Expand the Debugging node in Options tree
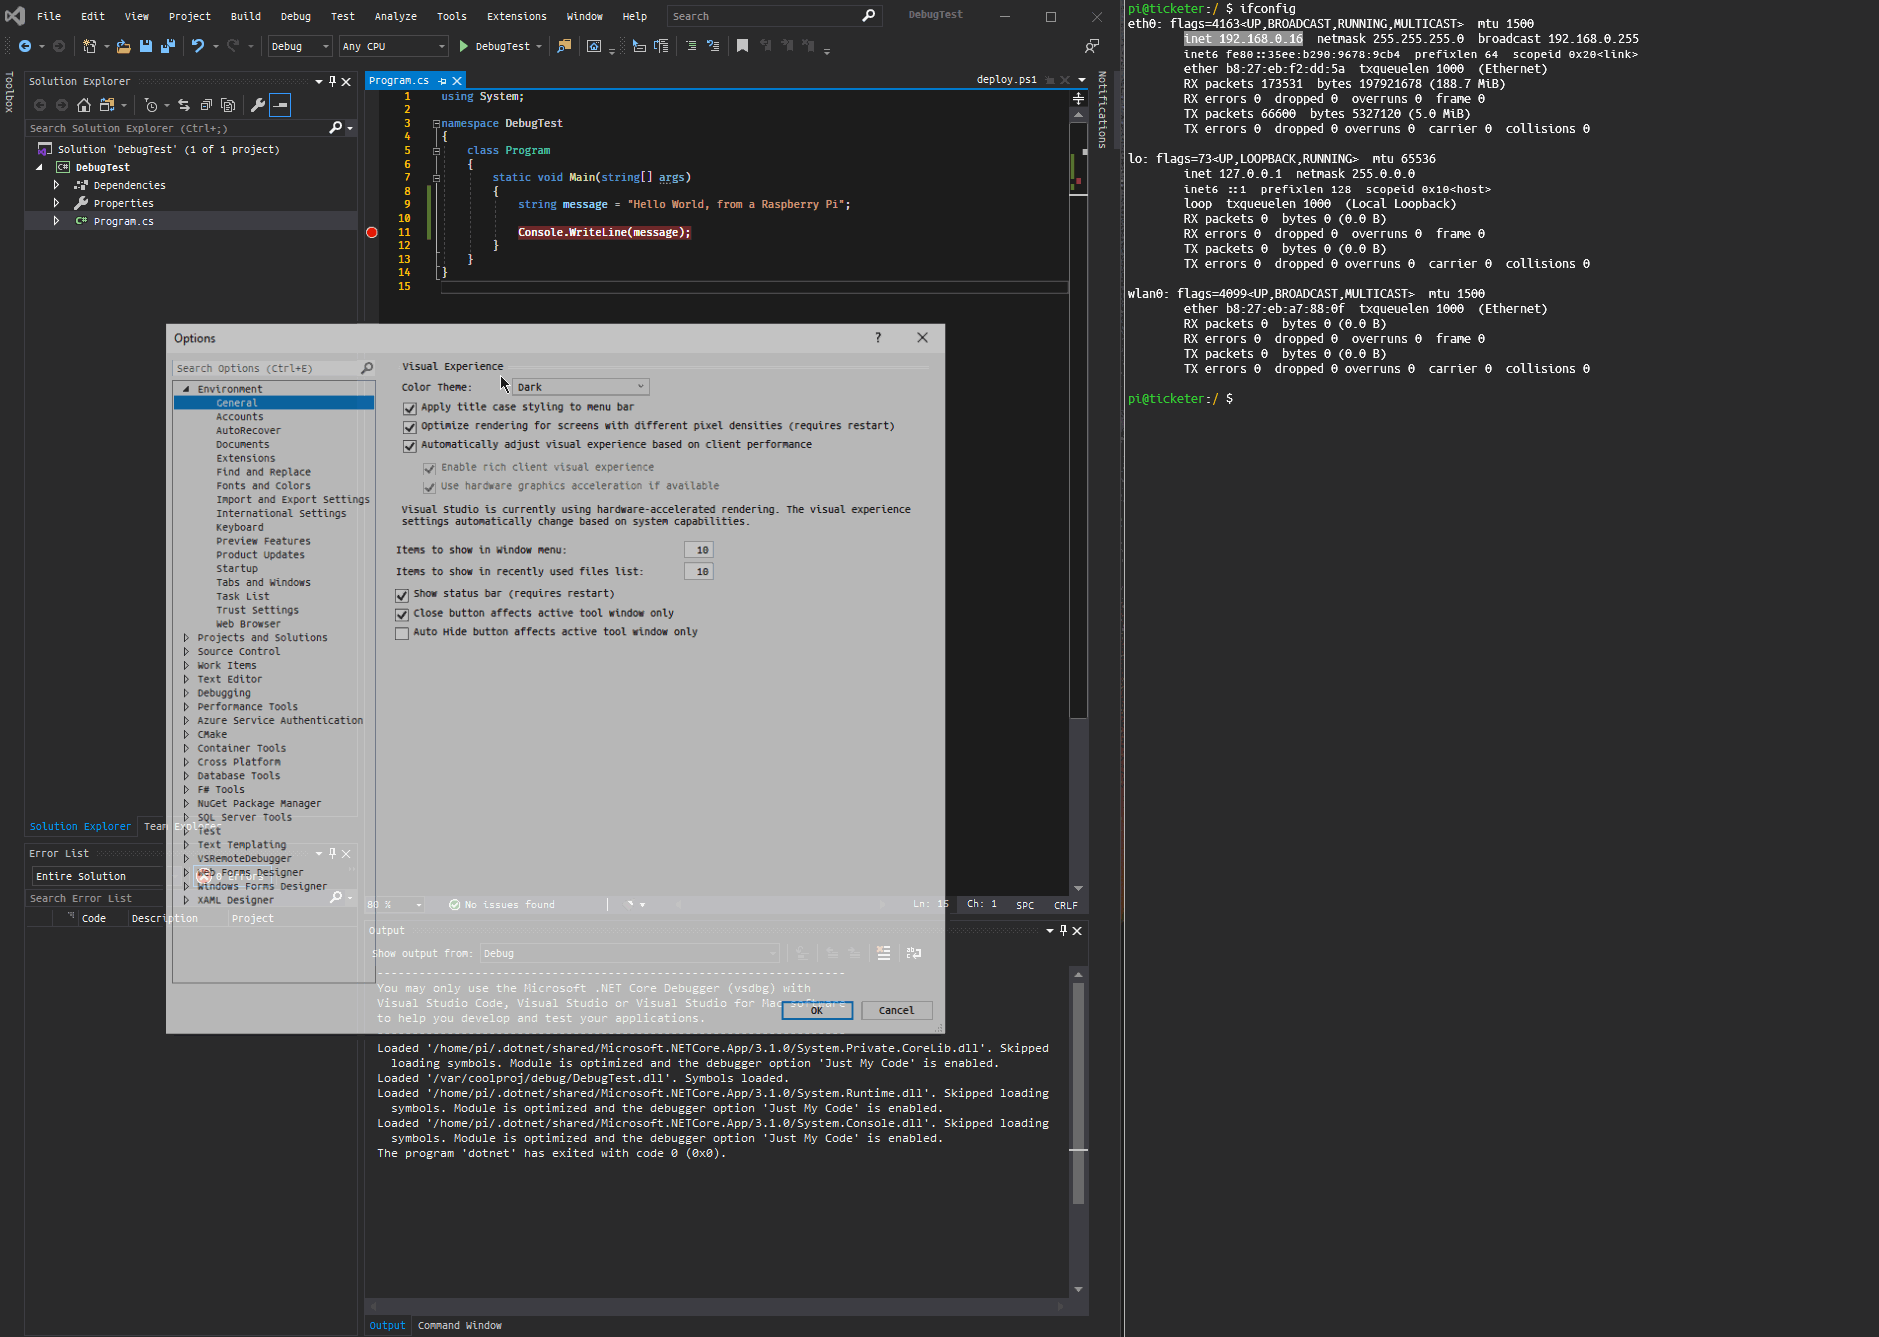The height and width of the screenshot is (1337, 1879). (x=186, y=693)
